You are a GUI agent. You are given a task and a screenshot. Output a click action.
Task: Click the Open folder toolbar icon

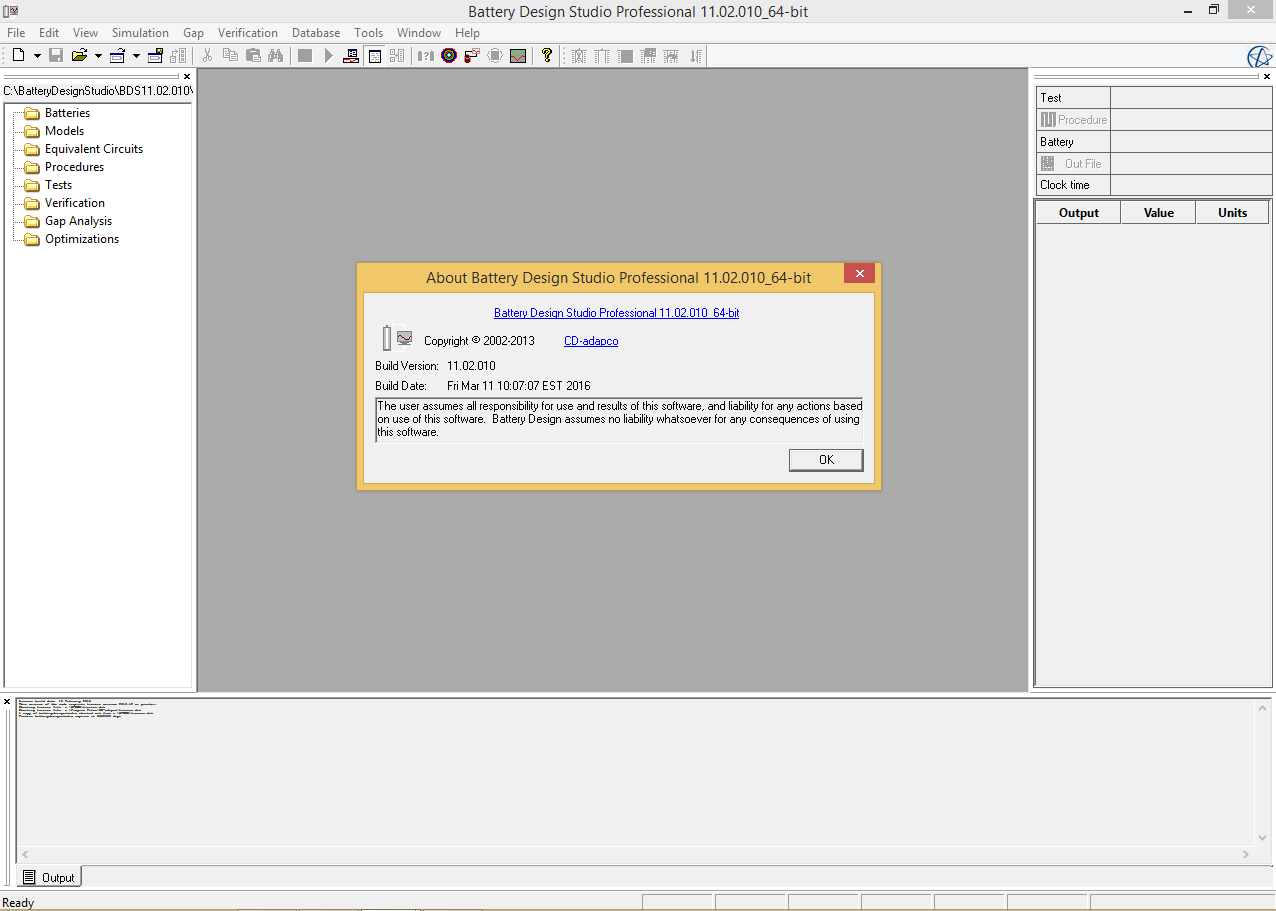pyautogui.click(x=79, y=56)
